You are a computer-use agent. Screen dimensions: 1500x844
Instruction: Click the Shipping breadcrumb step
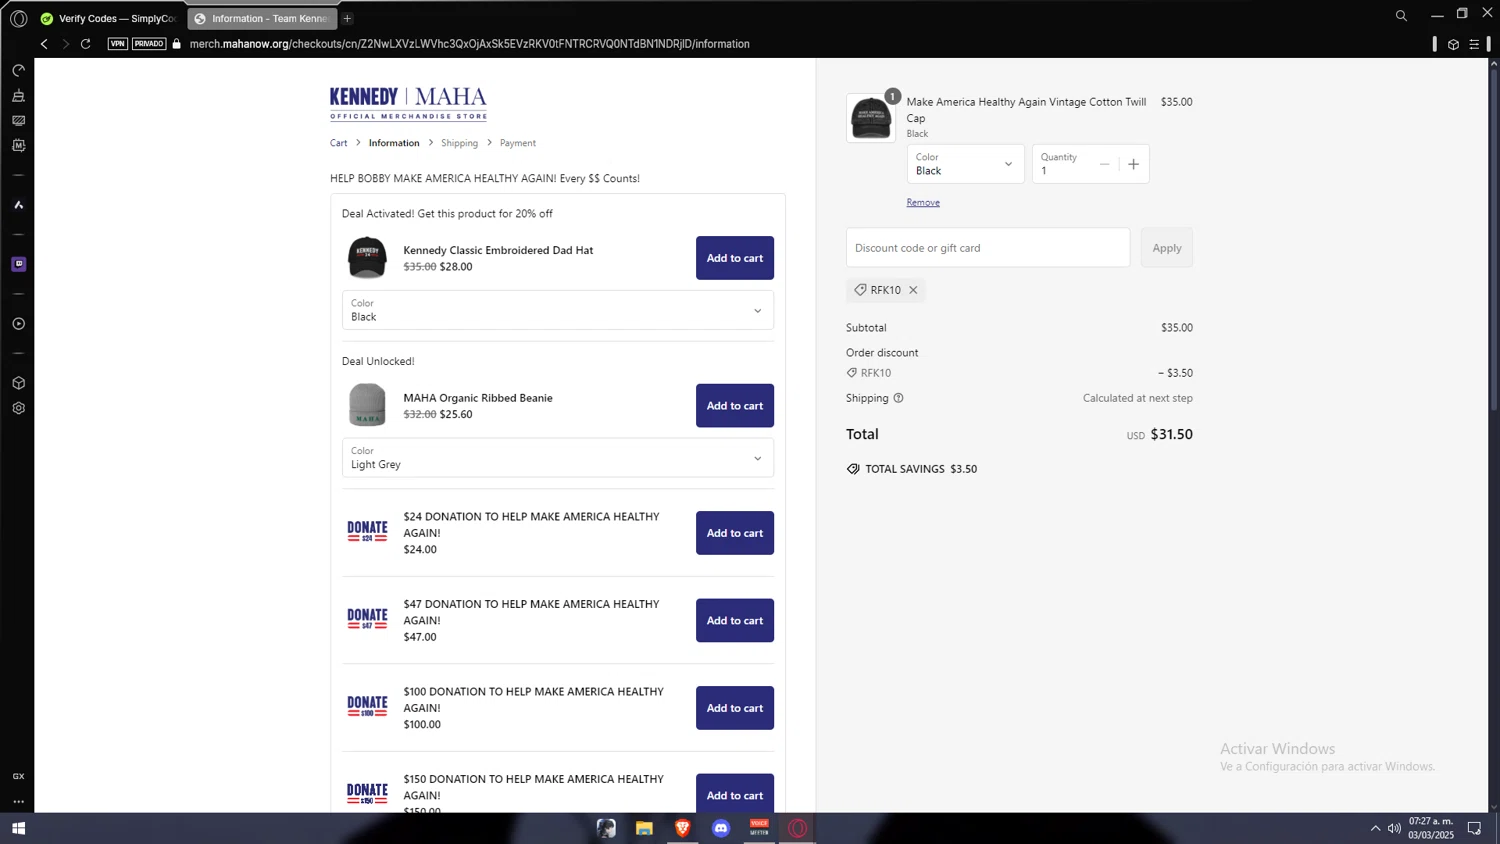[x=459, y=143]
